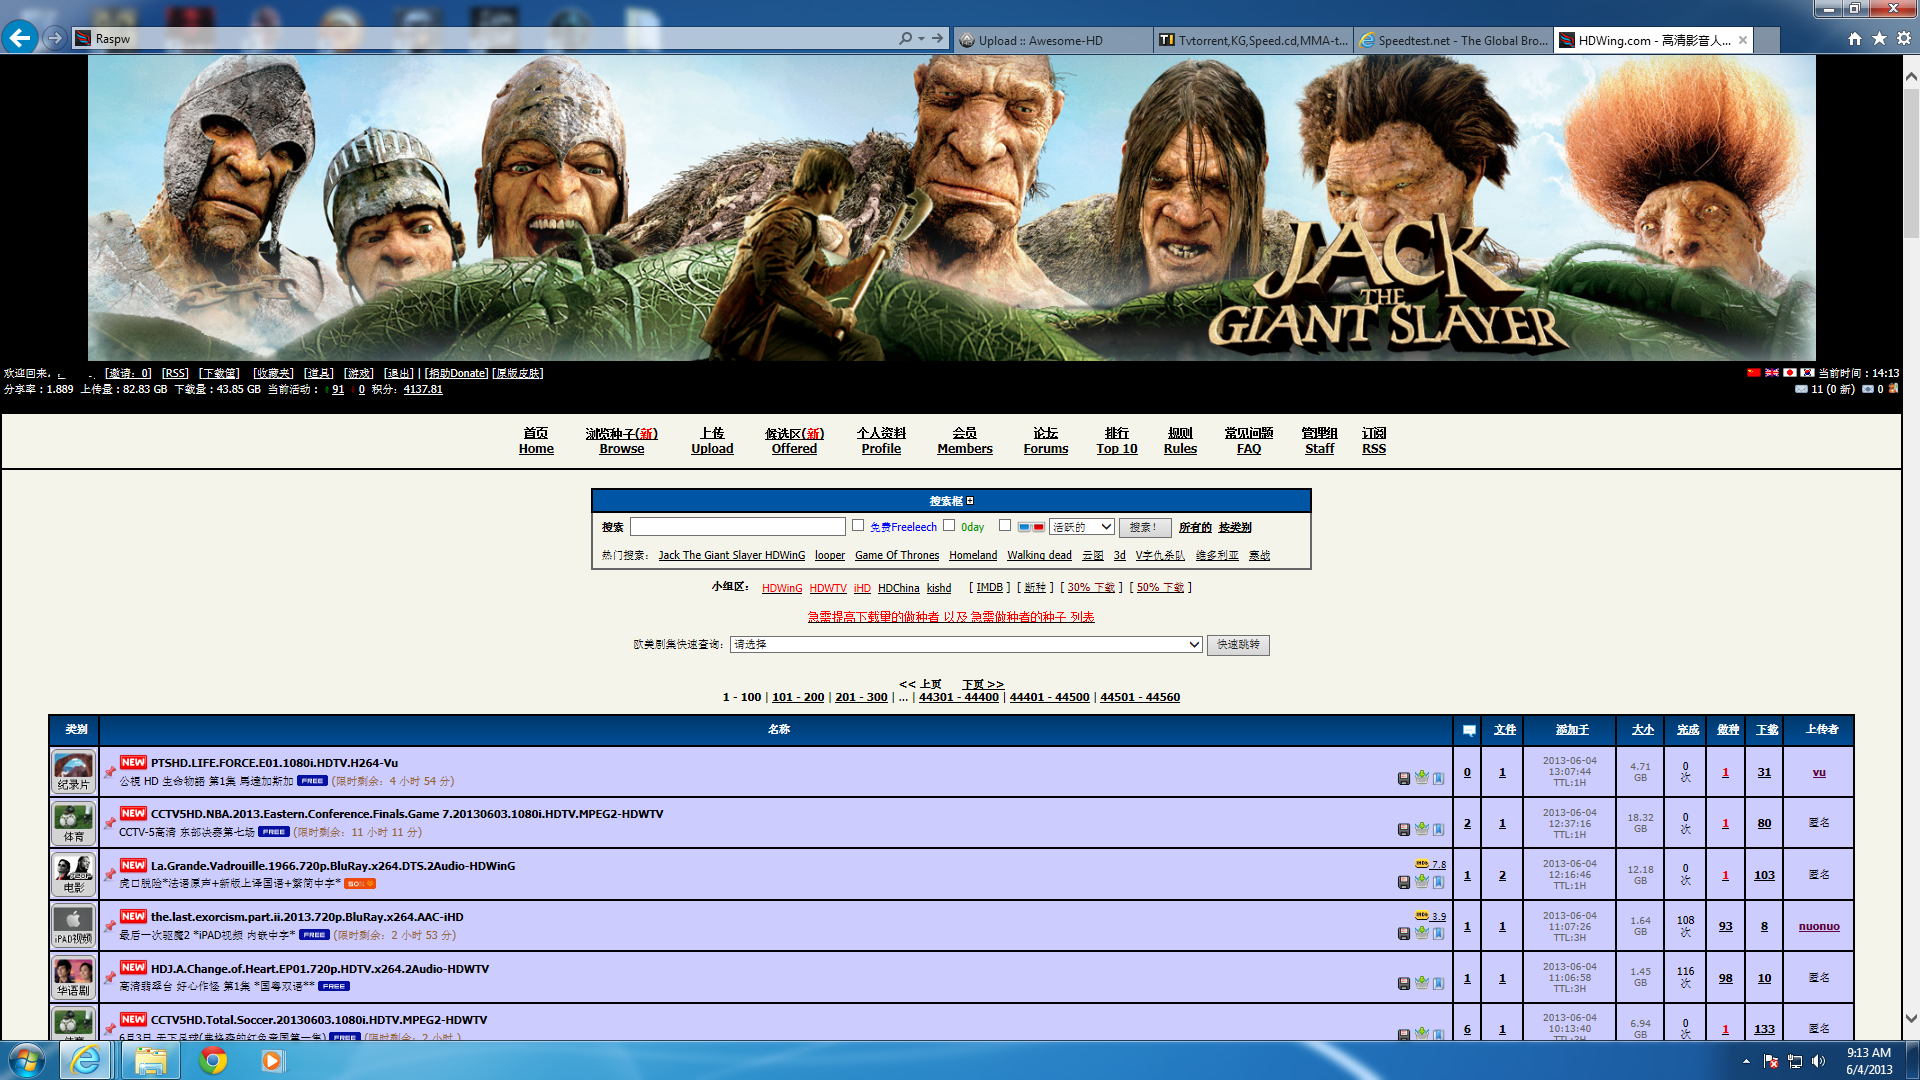Open uploader nuonuo profile link

1819,926
